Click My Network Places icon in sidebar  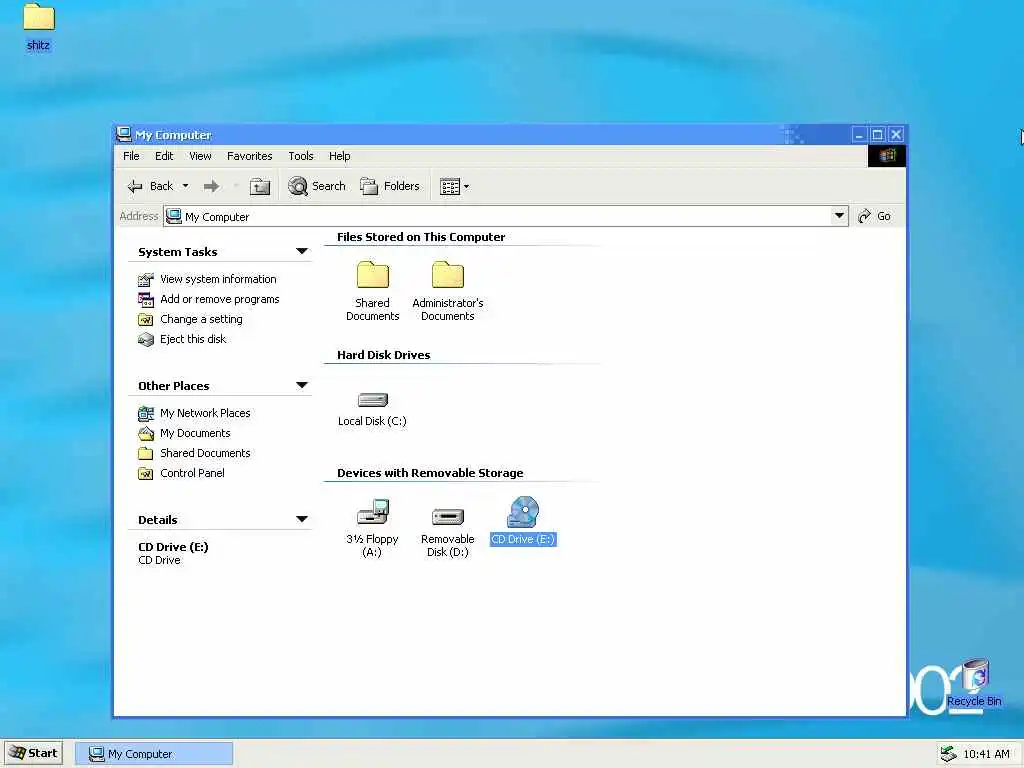click(146, 413)
